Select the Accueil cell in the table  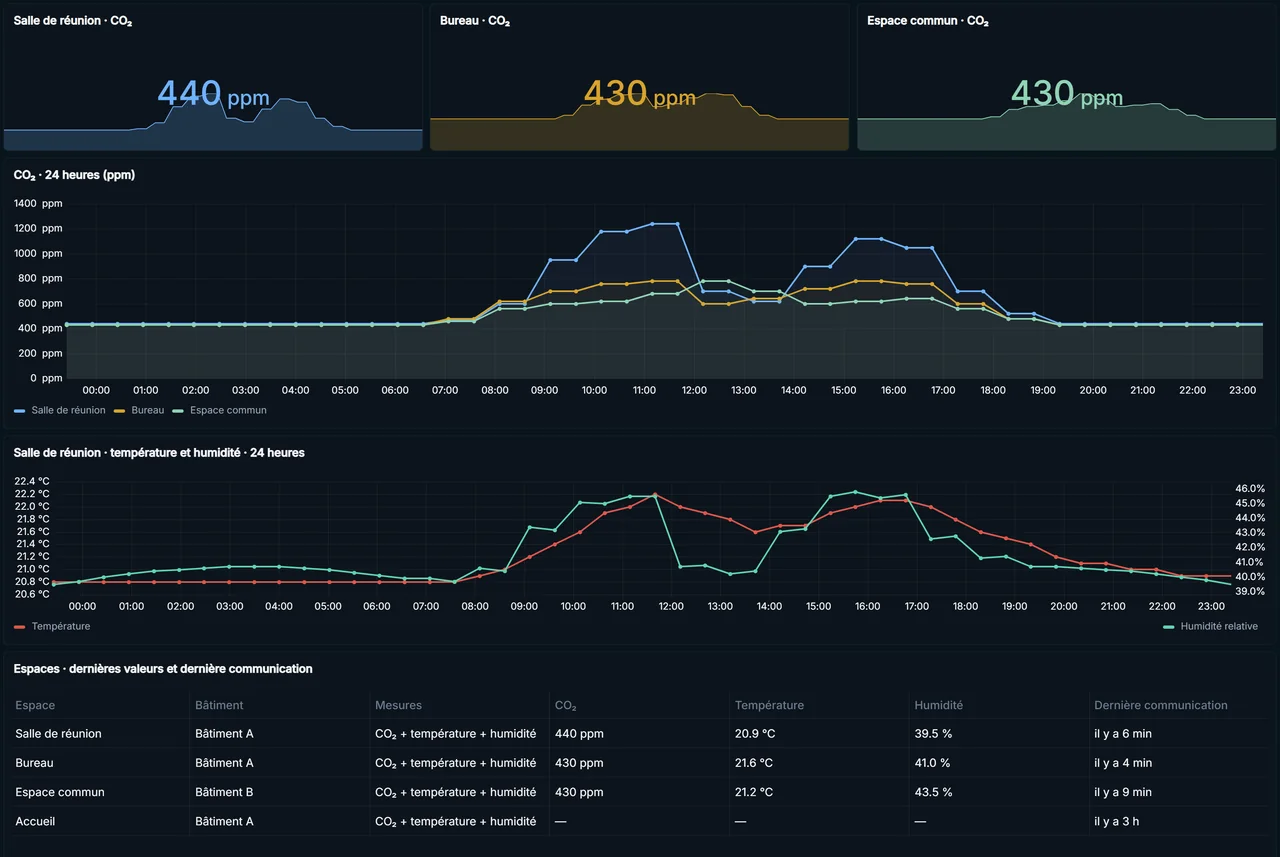(x=35, y=821)
